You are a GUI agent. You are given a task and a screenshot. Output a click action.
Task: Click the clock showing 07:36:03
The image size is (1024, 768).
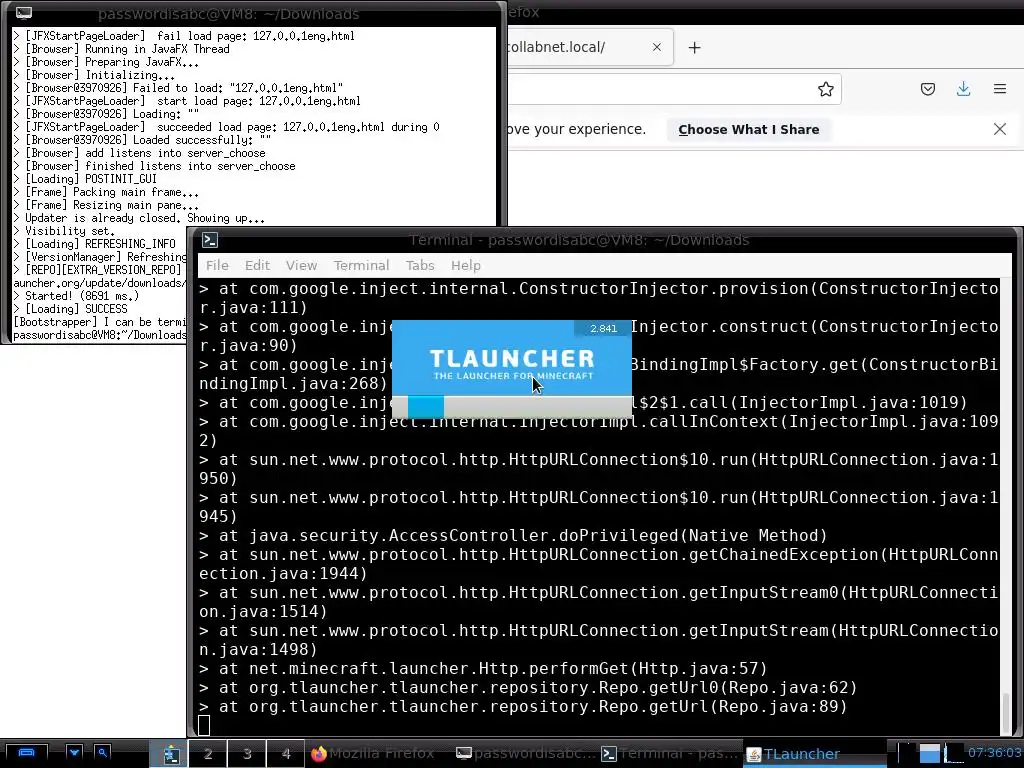[994, 752]
